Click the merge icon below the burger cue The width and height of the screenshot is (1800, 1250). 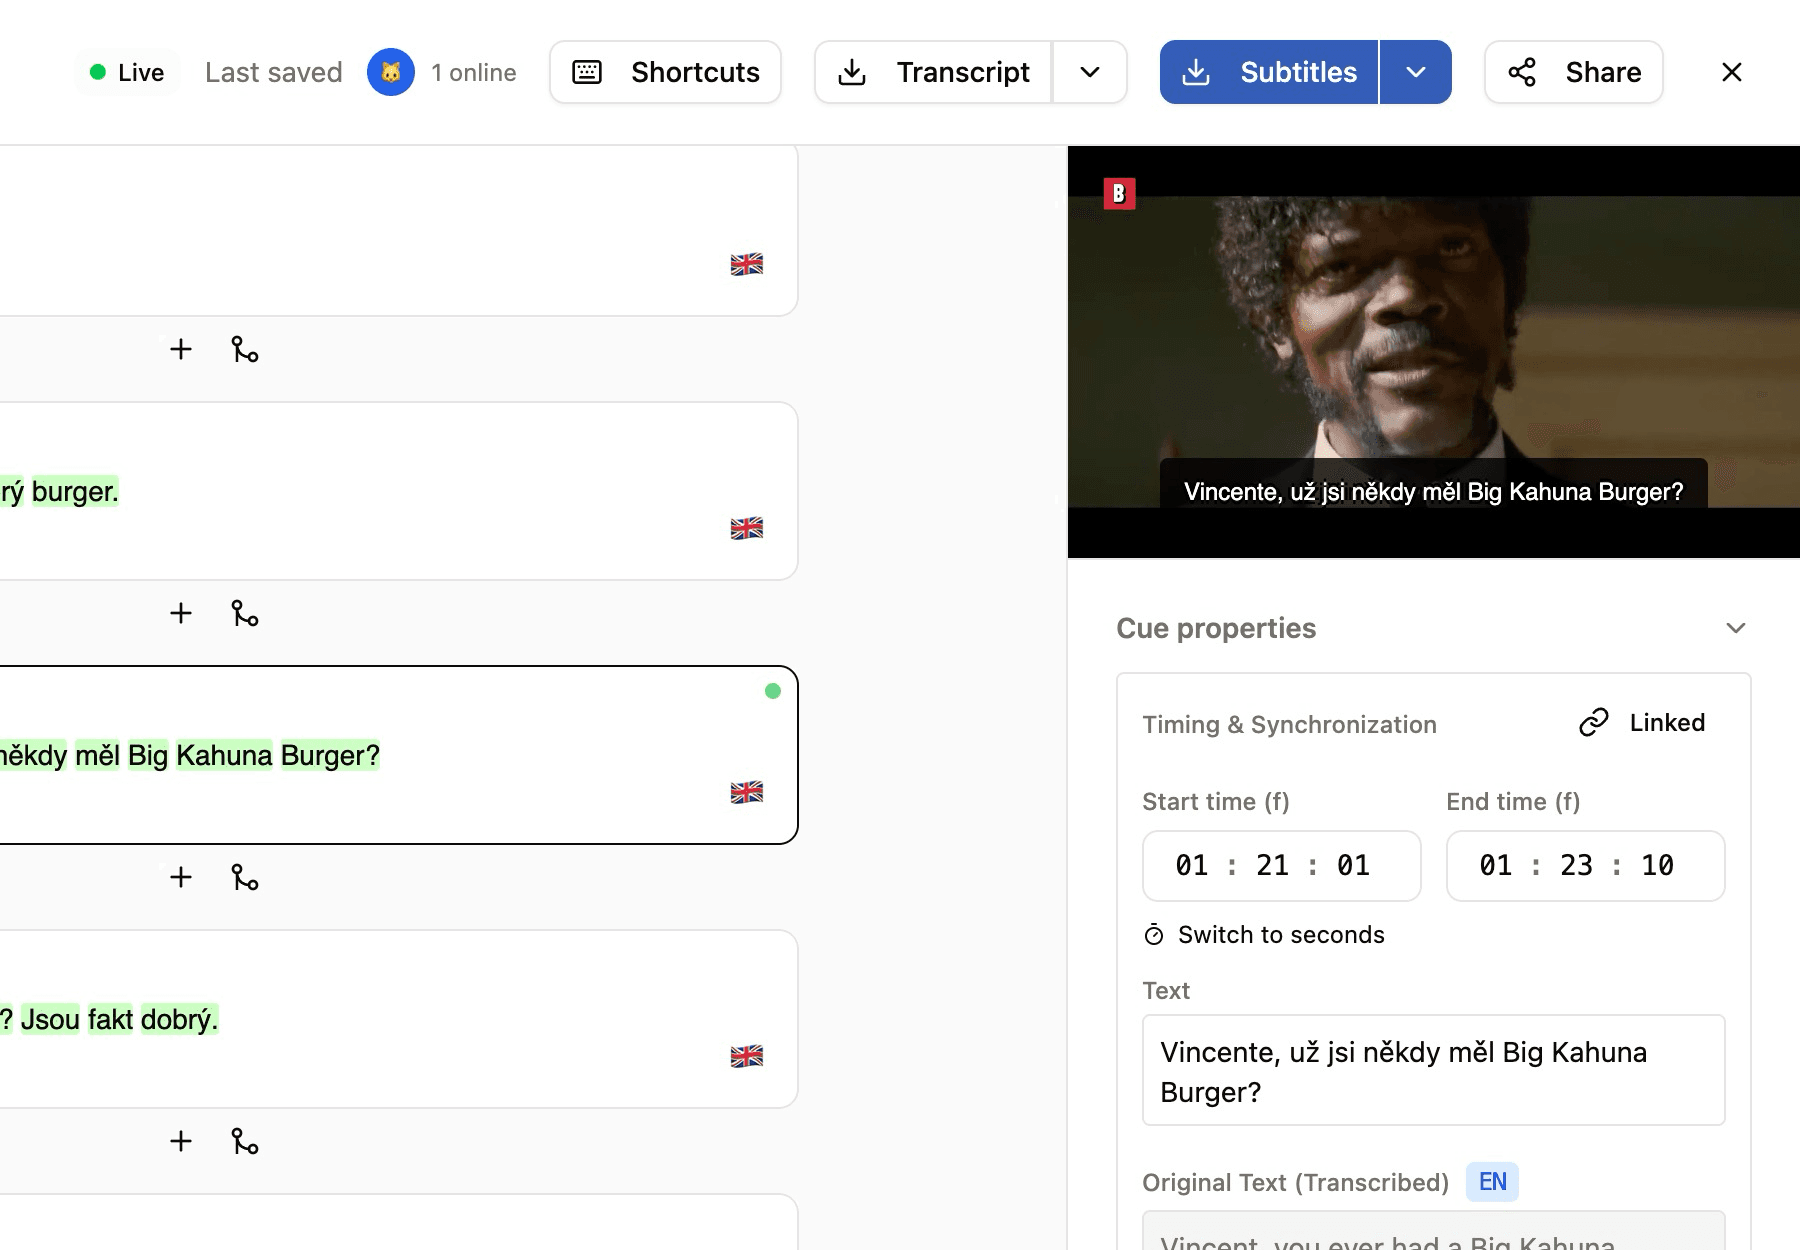coord(245,613)
